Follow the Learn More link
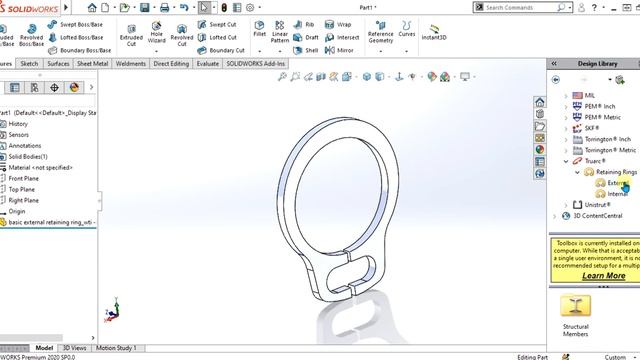The height and width of the screenshot is (360, 640). (603, 276)
